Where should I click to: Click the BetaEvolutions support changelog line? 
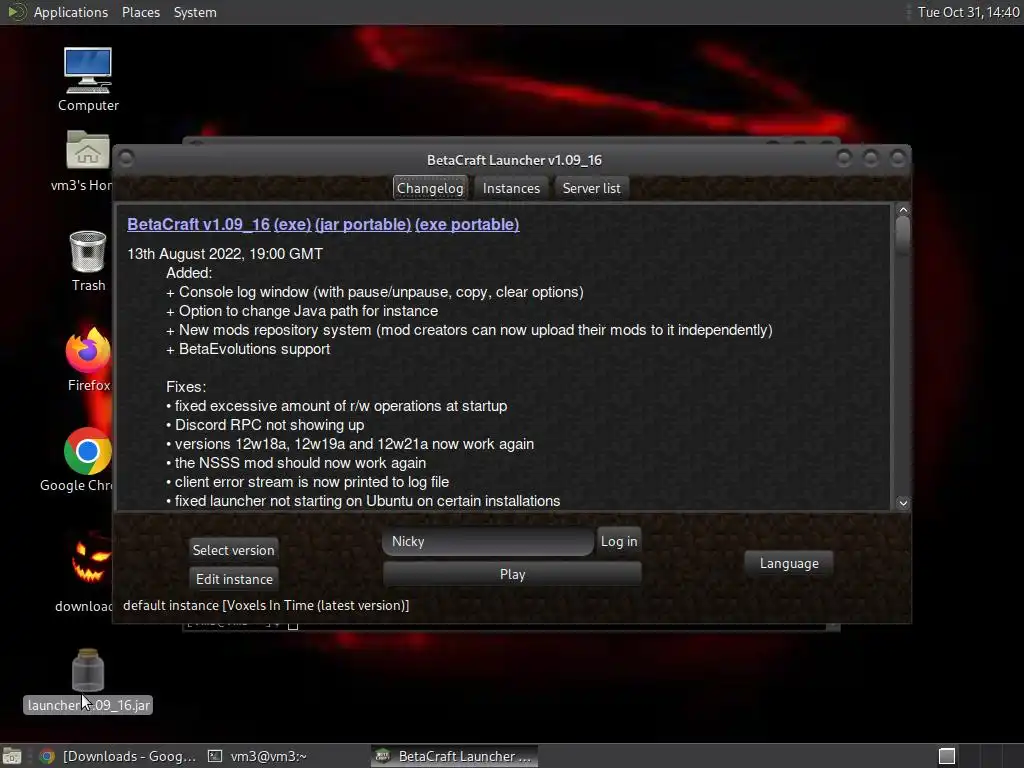coord(248,349)
